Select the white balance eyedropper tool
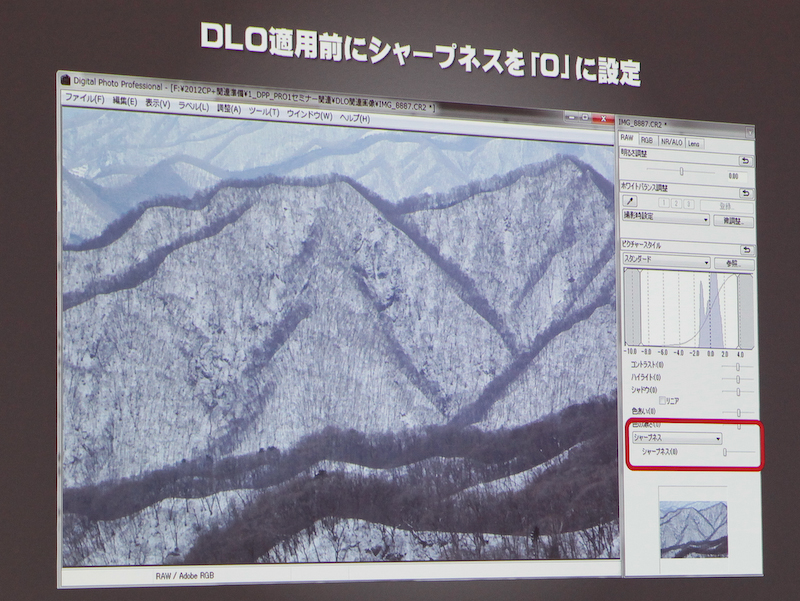 (630, 200)
